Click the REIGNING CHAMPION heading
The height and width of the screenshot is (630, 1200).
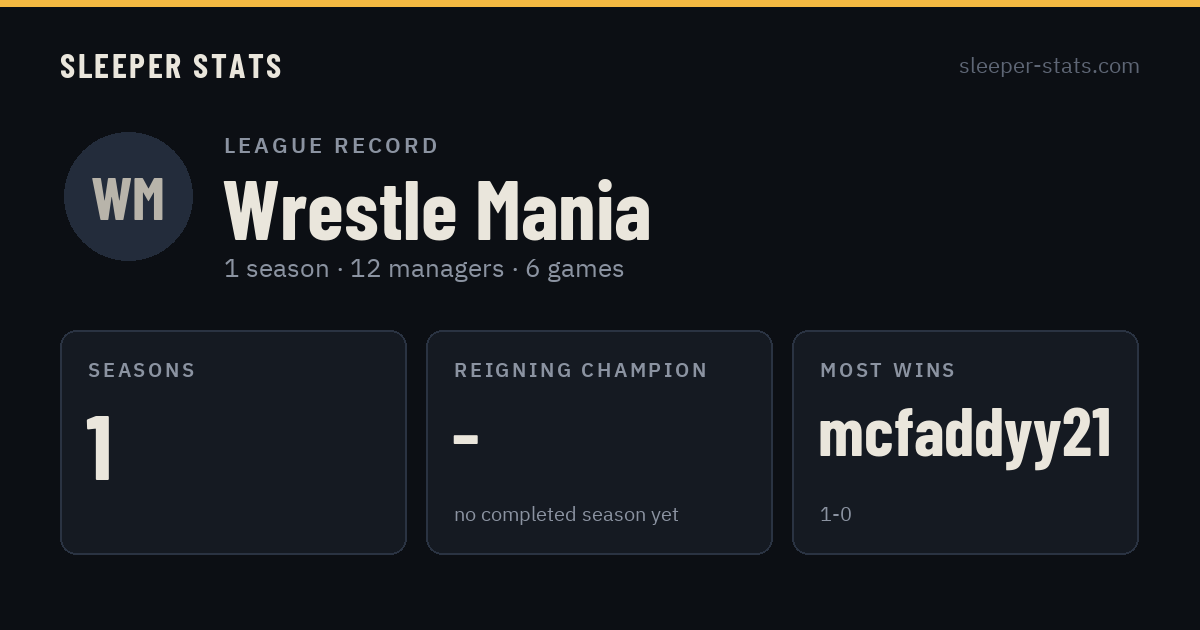[581, 370]
